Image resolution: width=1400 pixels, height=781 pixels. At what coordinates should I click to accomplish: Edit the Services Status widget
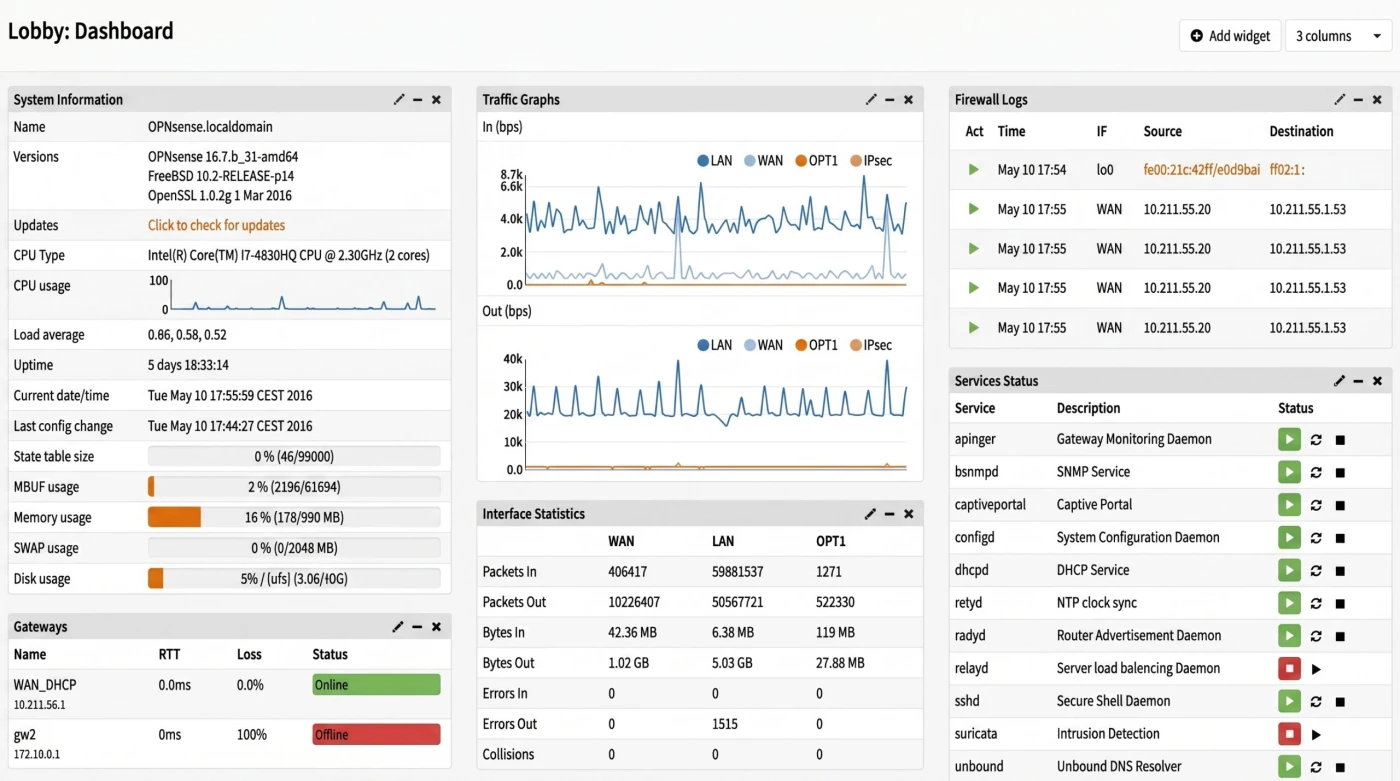(x=1340, y=381)
